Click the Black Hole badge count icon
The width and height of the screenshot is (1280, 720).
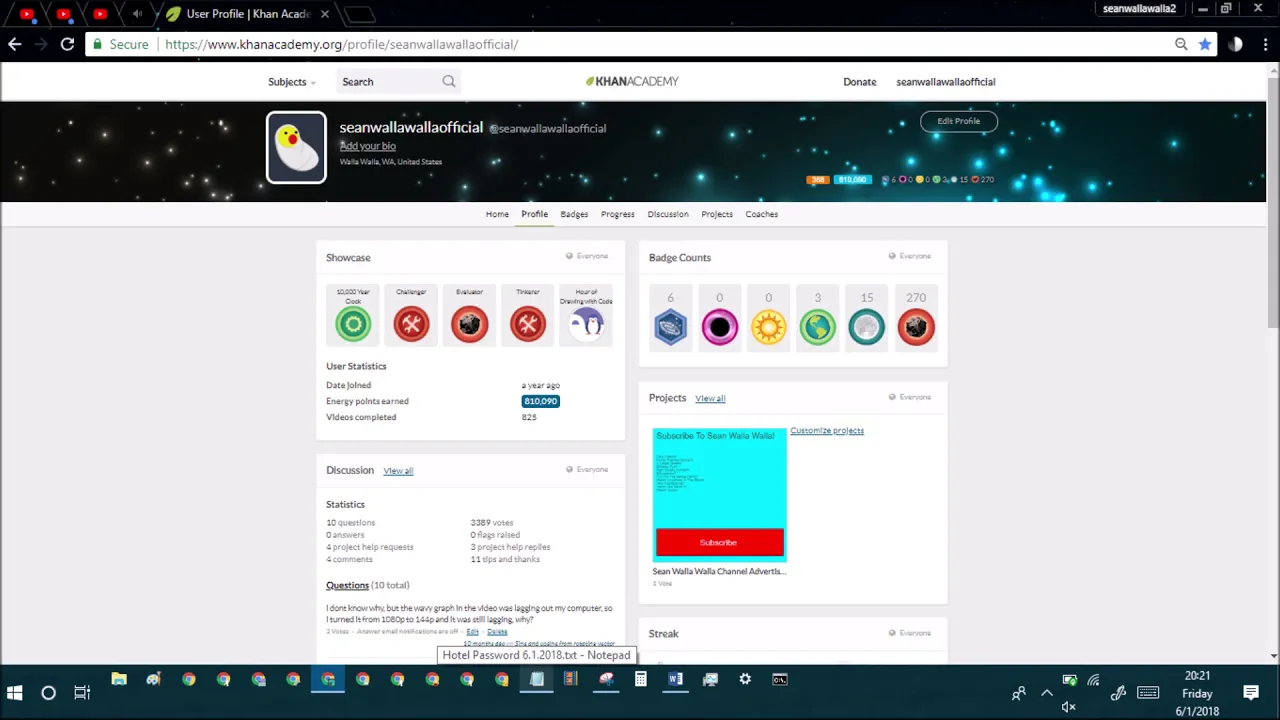tap(719, 327)
